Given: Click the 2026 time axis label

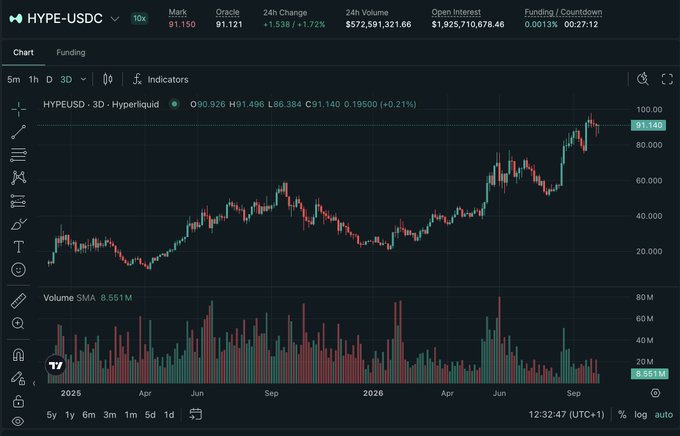Looking at the screenshot, I should coord(373,393).
